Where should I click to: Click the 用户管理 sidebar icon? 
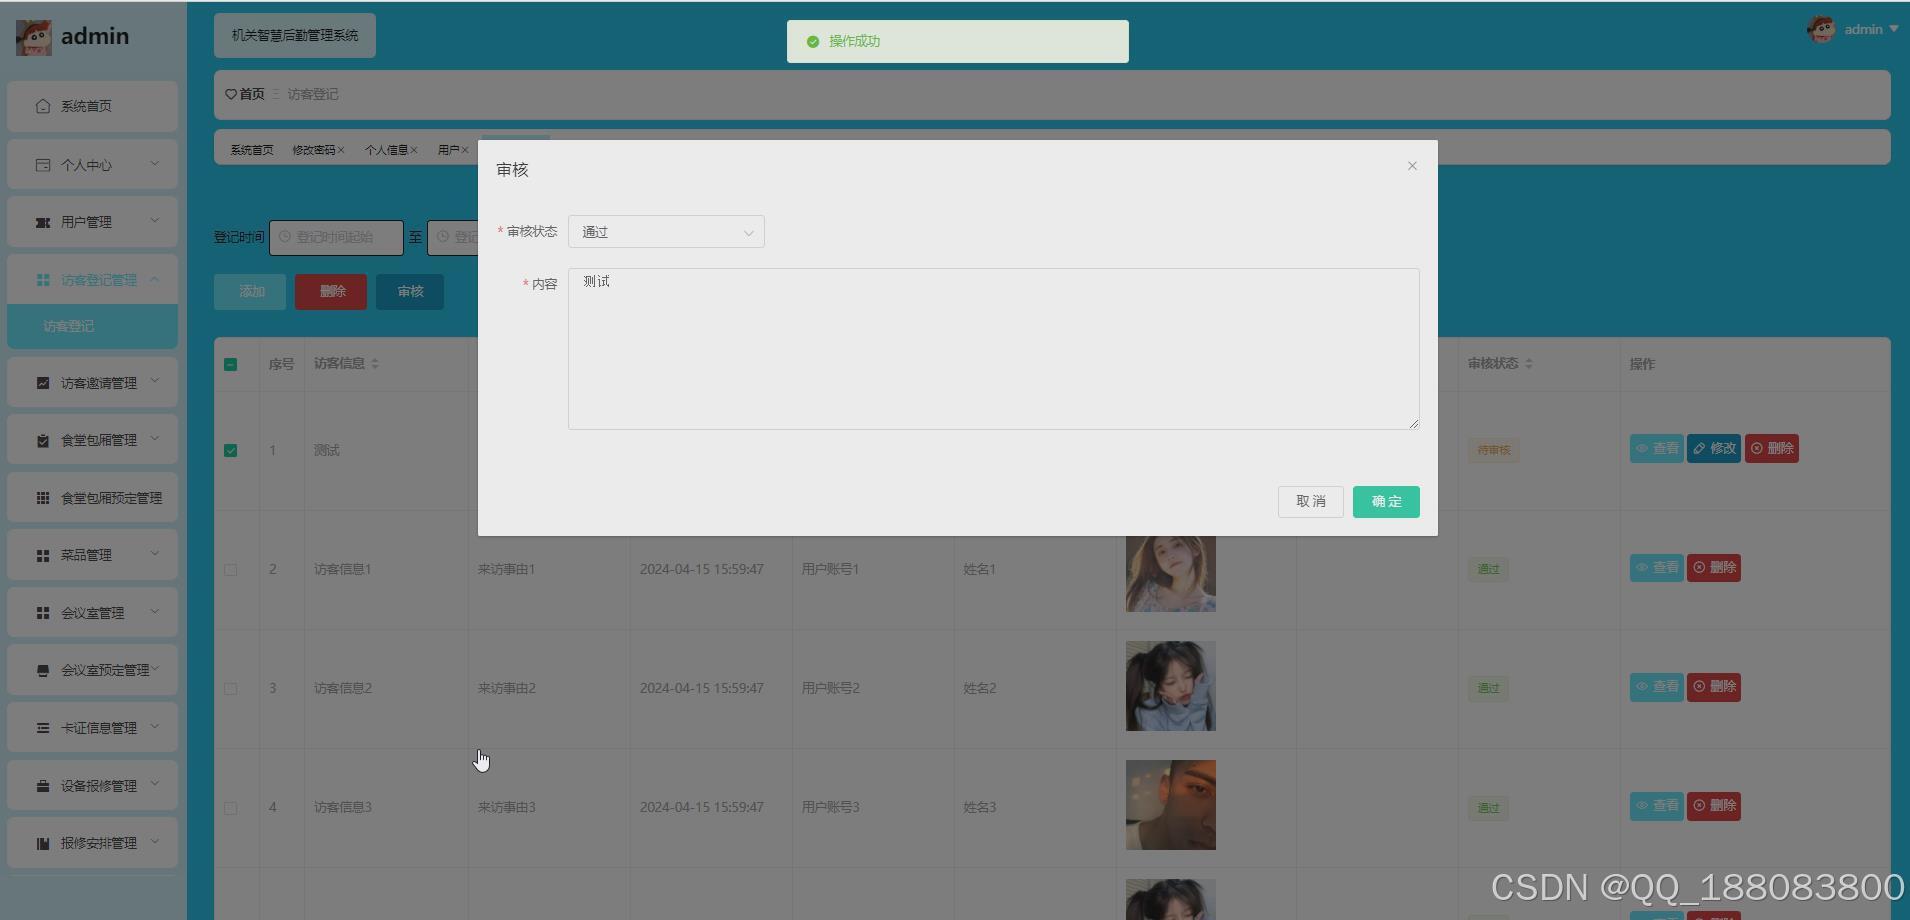(42, 221)
